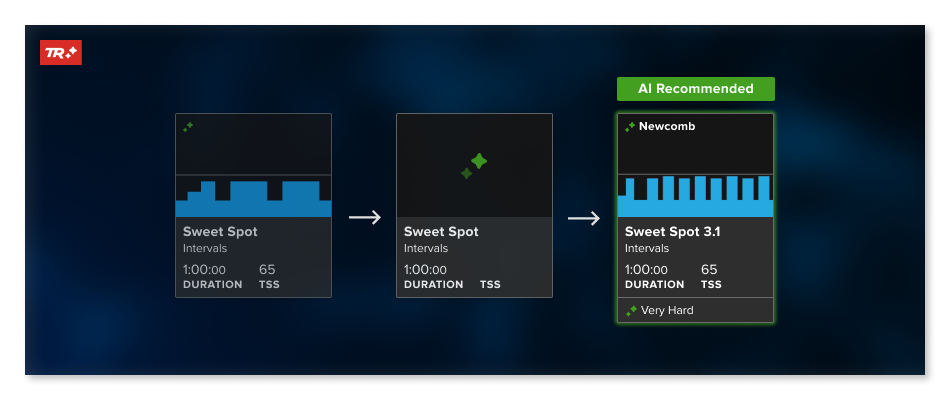Open the first card's dark blue workout graph
This screenshot has height=400, width=950.
pos(253,198)
